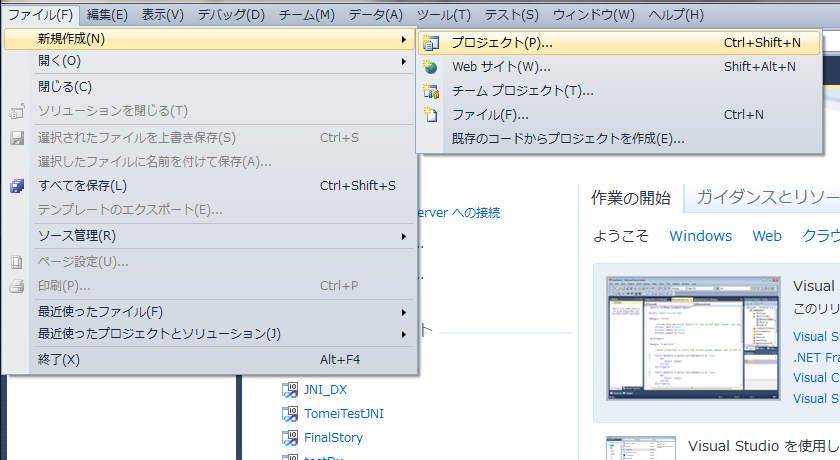Switch to the 作業の開始 tab

point(631,198)
